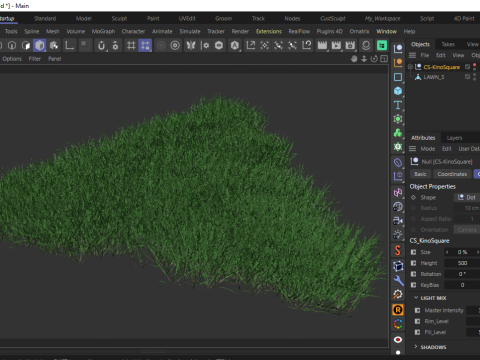Viewport: 480px width, 360px height.
Task: Switch to the Sculpt layout tab
Action: pyautogui.click(x=119, y=19)
